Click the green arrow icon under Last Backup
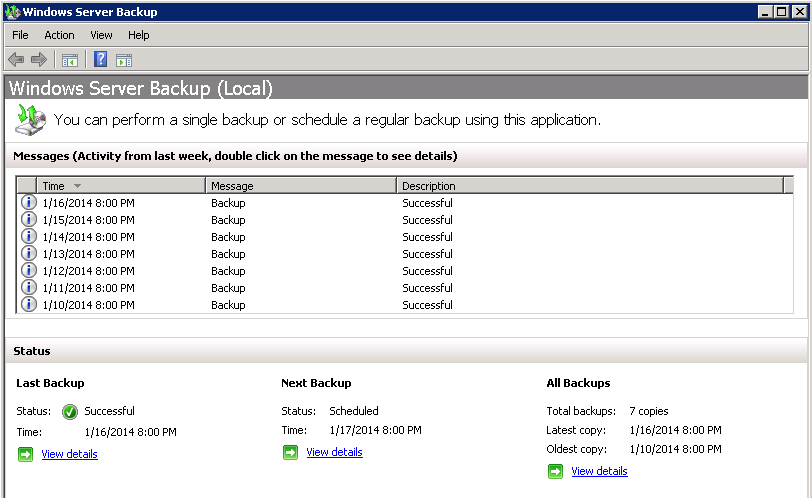This screenshot has height=498, width=812. [x=25, y=454]
